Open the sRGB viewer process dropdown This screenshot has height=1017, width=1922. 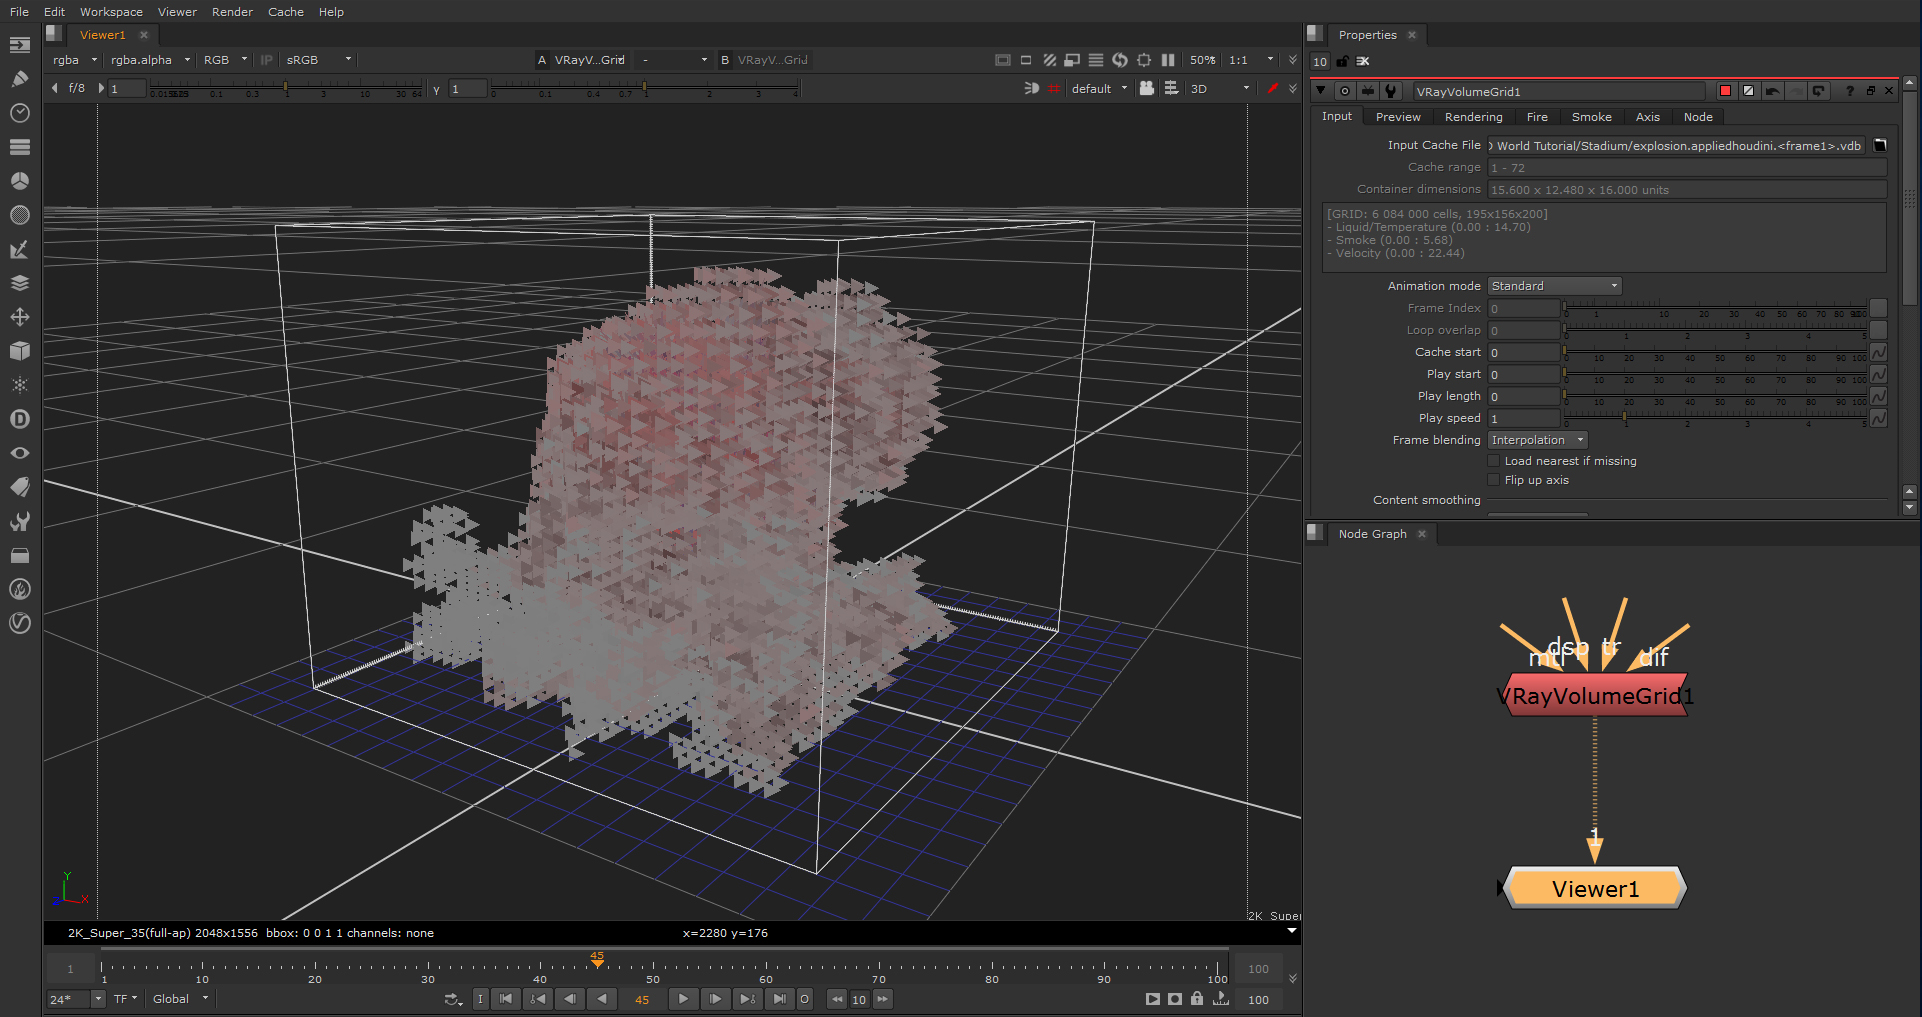[x=318, y=60]
